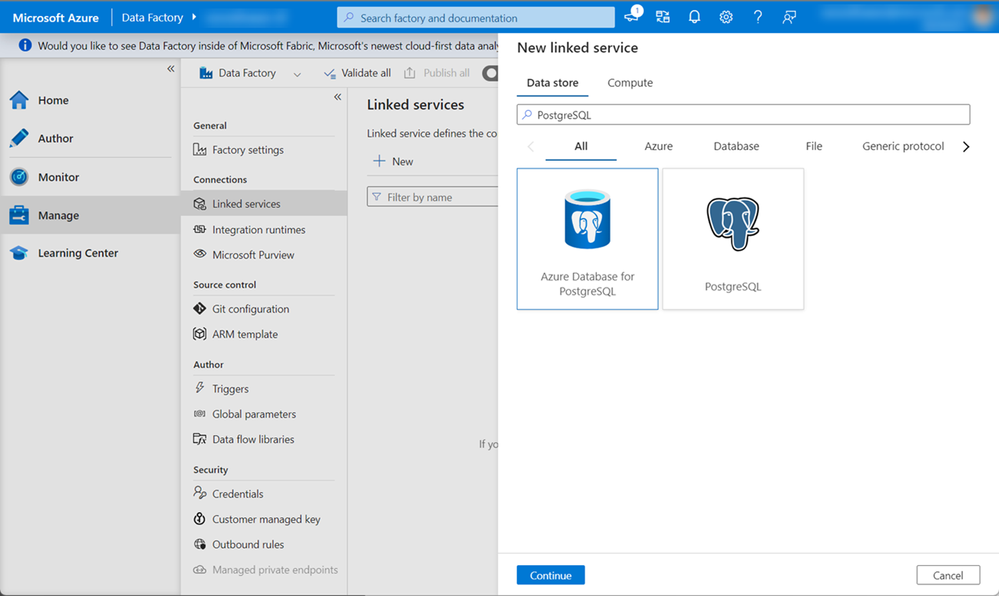Click Managed private endpoints entry
The height and width of the screenshot is (596, 999).
coord(264,570)
